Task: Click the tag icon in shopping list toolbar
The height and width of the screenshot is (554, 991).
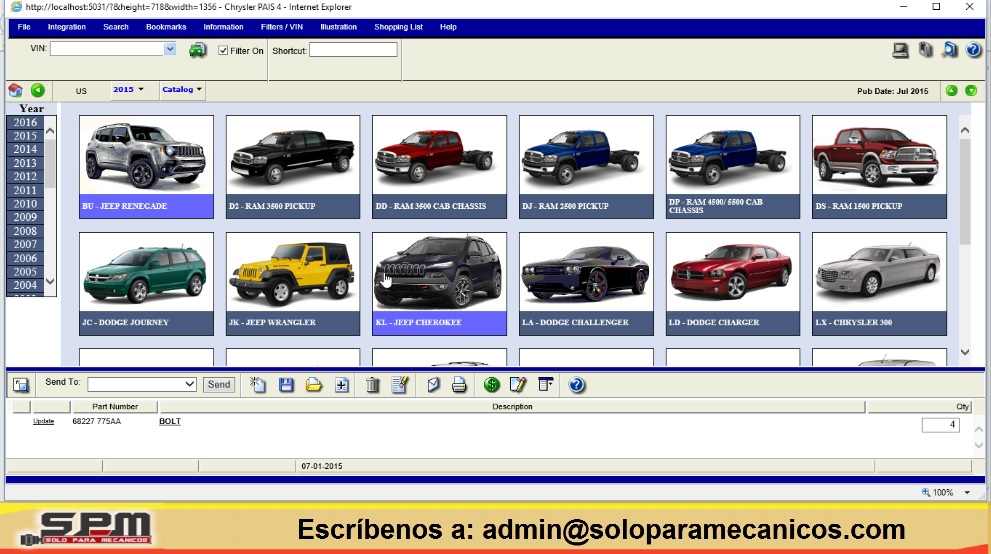Action: coord(433,385)
